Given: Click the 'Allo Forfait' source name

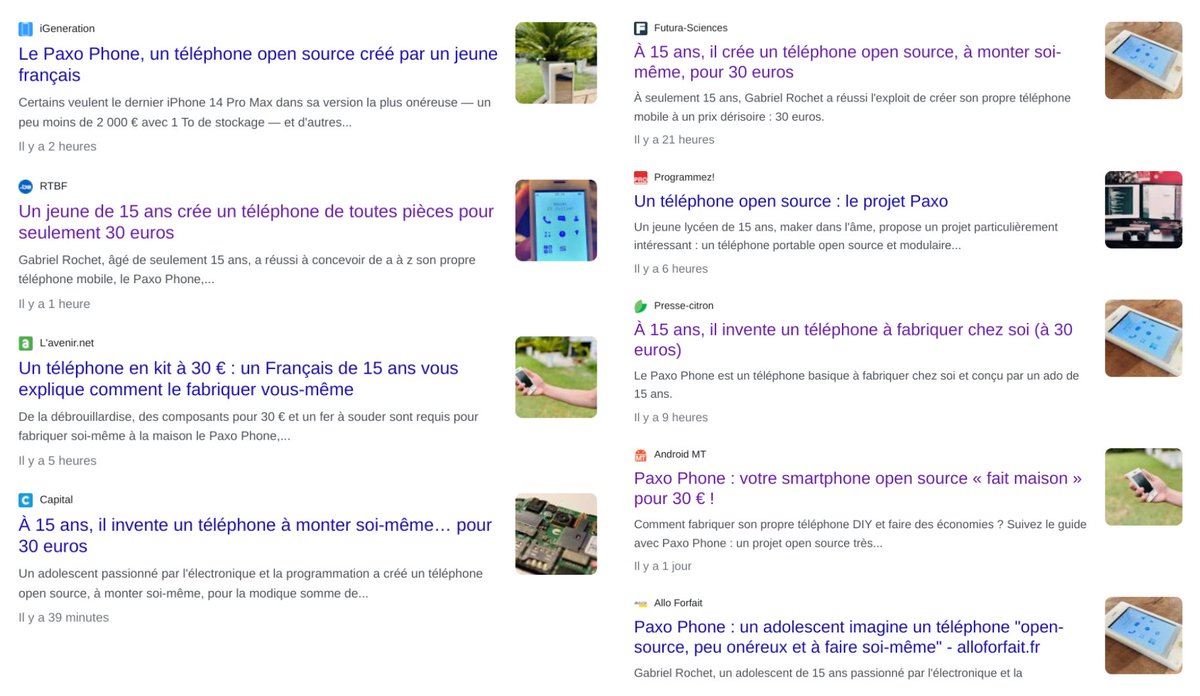Looking at the screenshot, I should click(678, 604).
